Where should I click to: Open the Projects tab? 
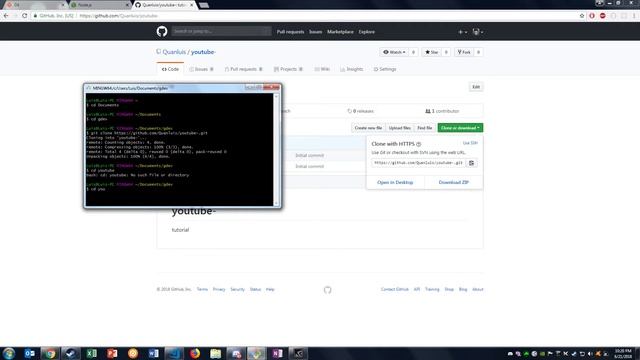[288, 69]
